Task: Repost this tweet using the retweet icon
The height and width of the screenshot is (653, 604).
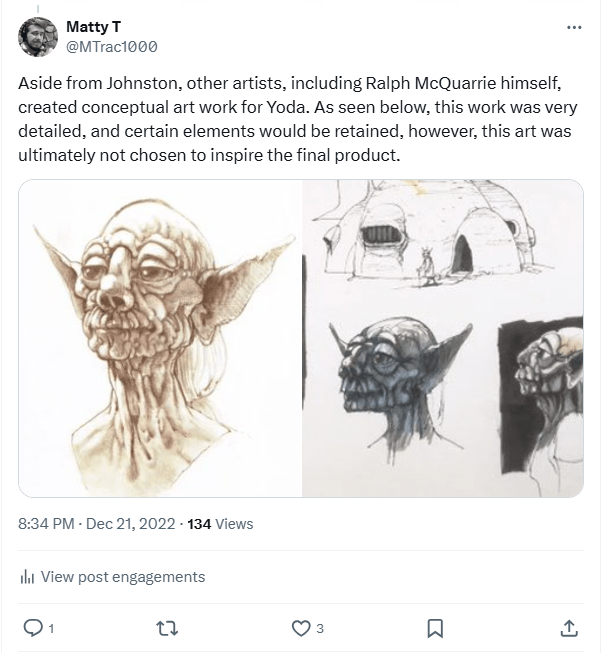Action: point(167,628)
